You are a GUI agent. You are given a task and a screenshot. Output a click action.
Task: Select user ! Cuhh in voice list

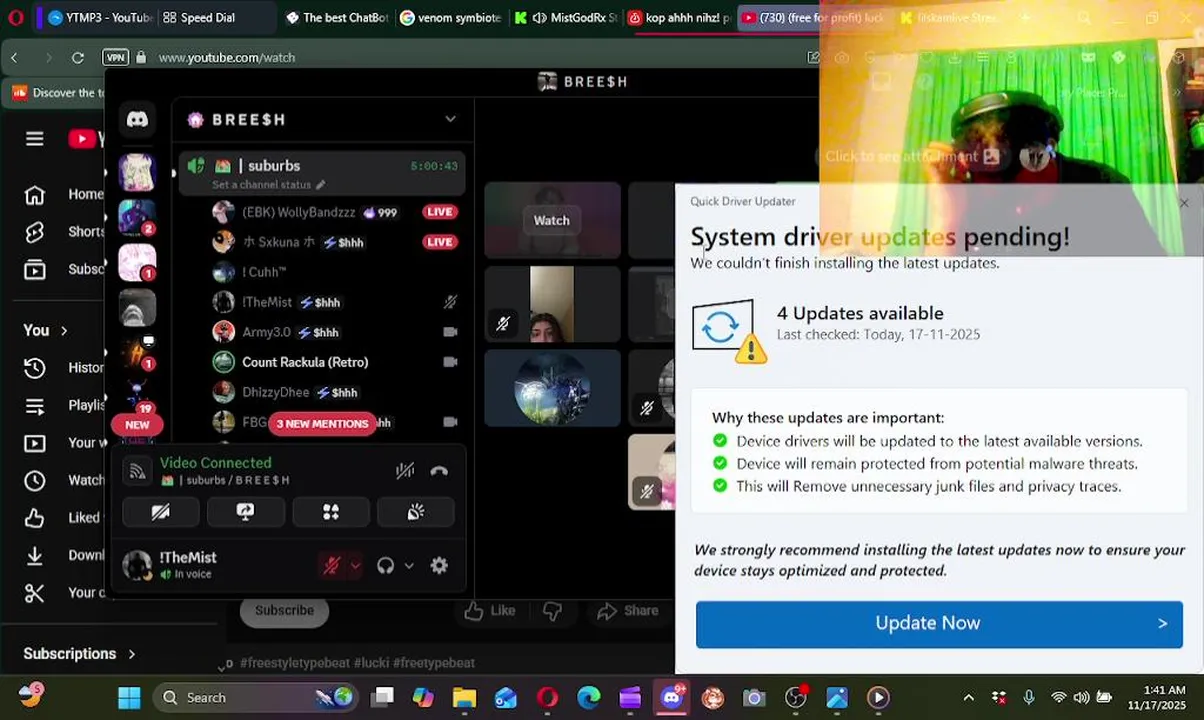coord(264,272)
